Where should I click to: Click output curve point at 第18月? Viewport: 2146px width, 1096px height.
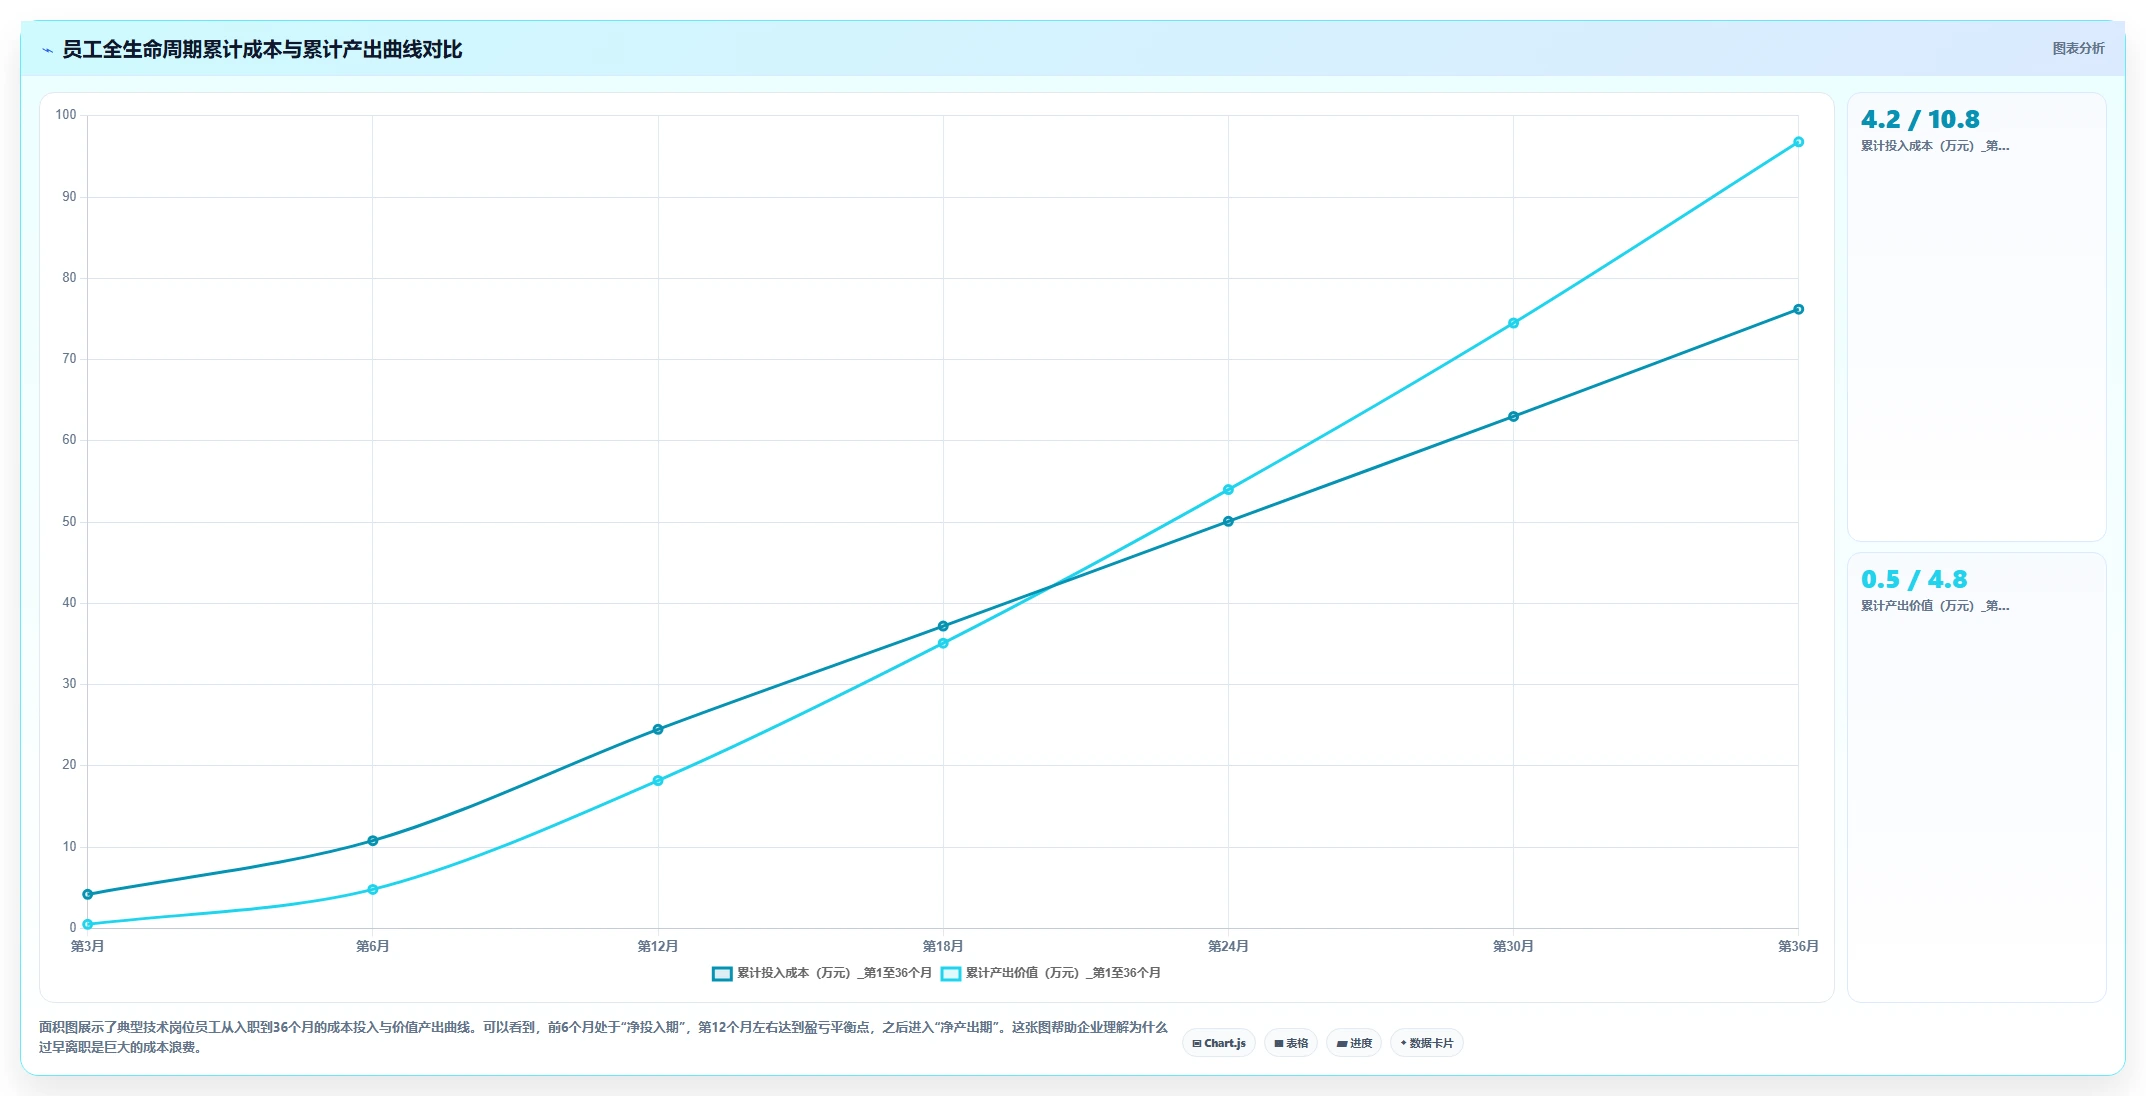pos(943,643)
